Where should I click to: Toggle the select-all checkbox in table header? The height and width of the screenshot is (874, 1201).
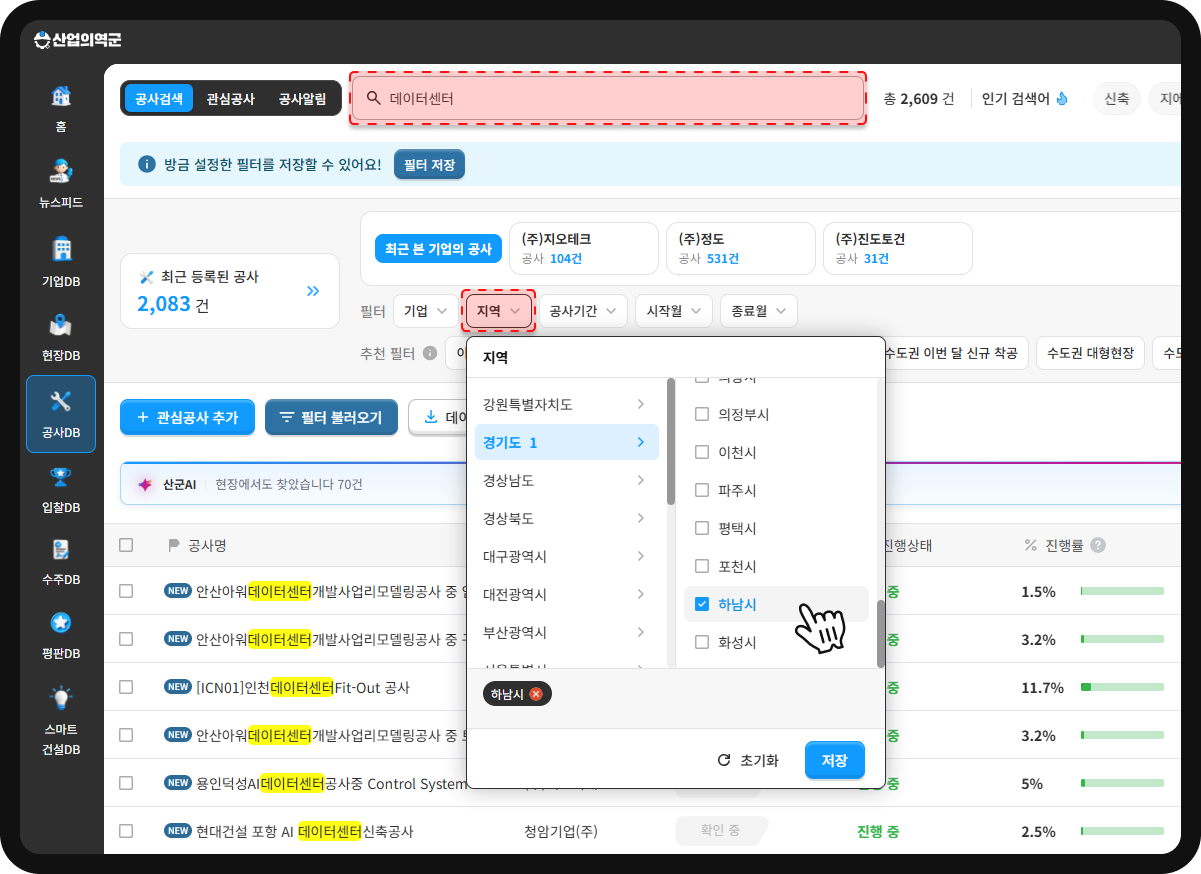coord(126,545)
